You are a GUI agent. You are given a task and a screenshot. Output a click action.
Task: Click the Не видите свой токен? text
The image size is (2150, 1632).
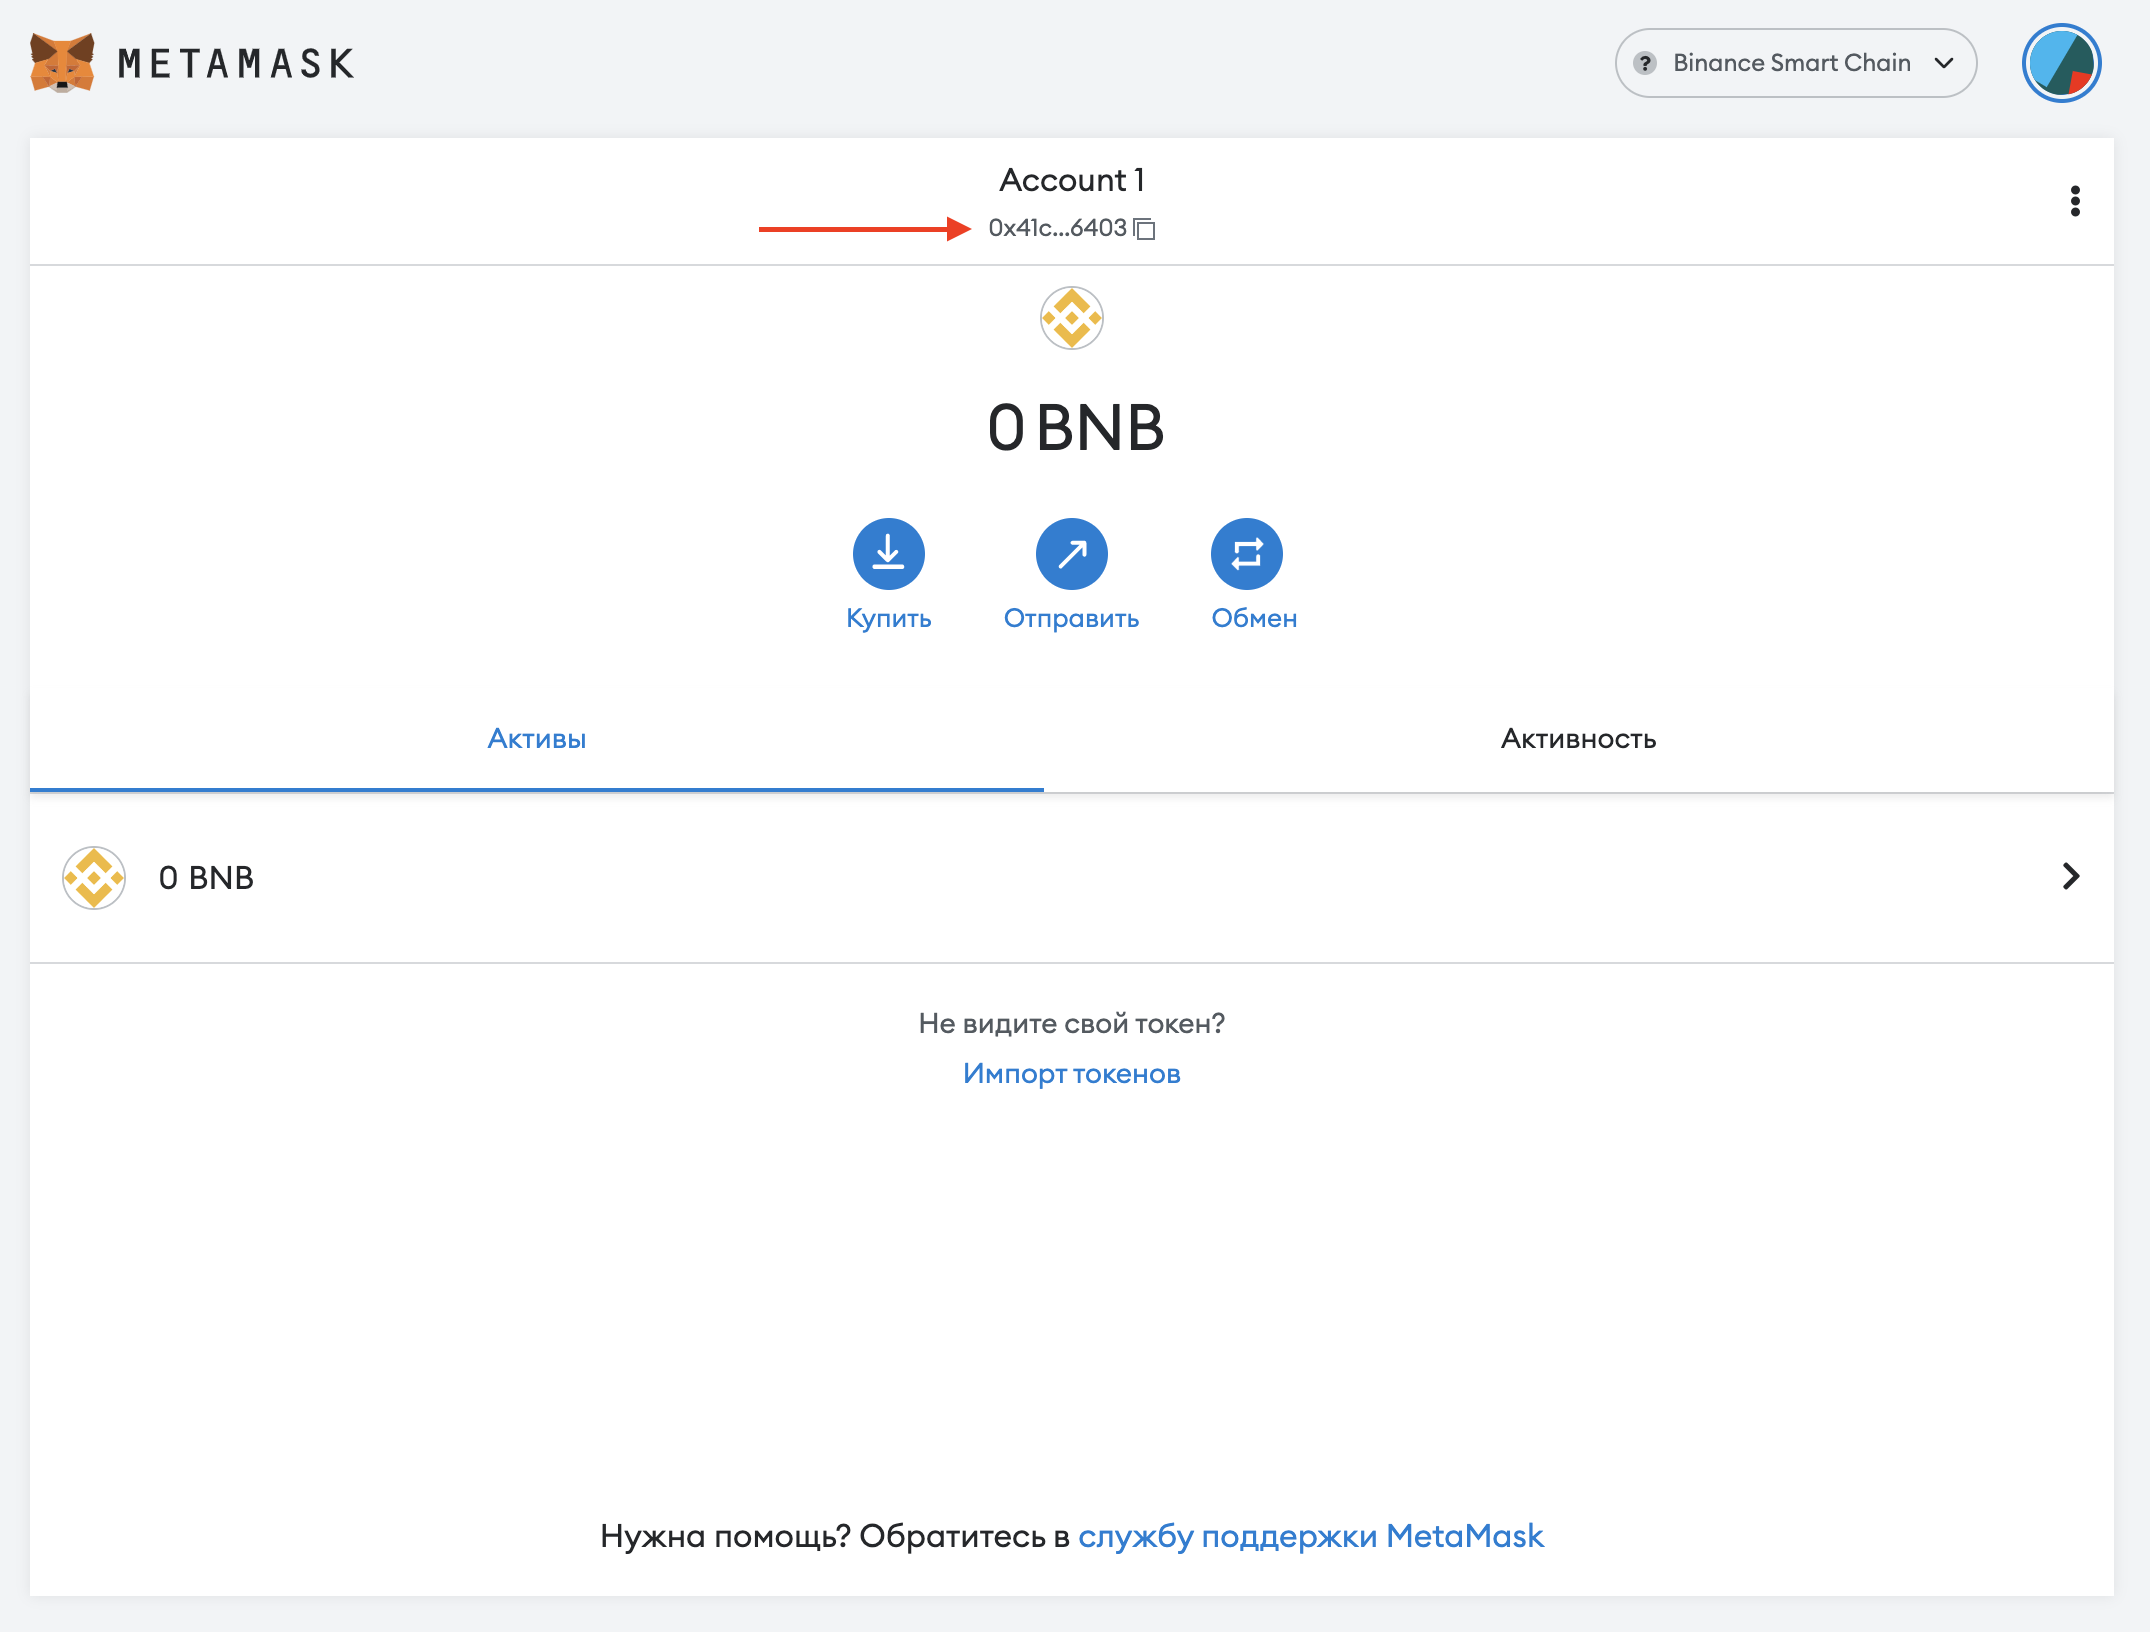coord(1071,1024)
